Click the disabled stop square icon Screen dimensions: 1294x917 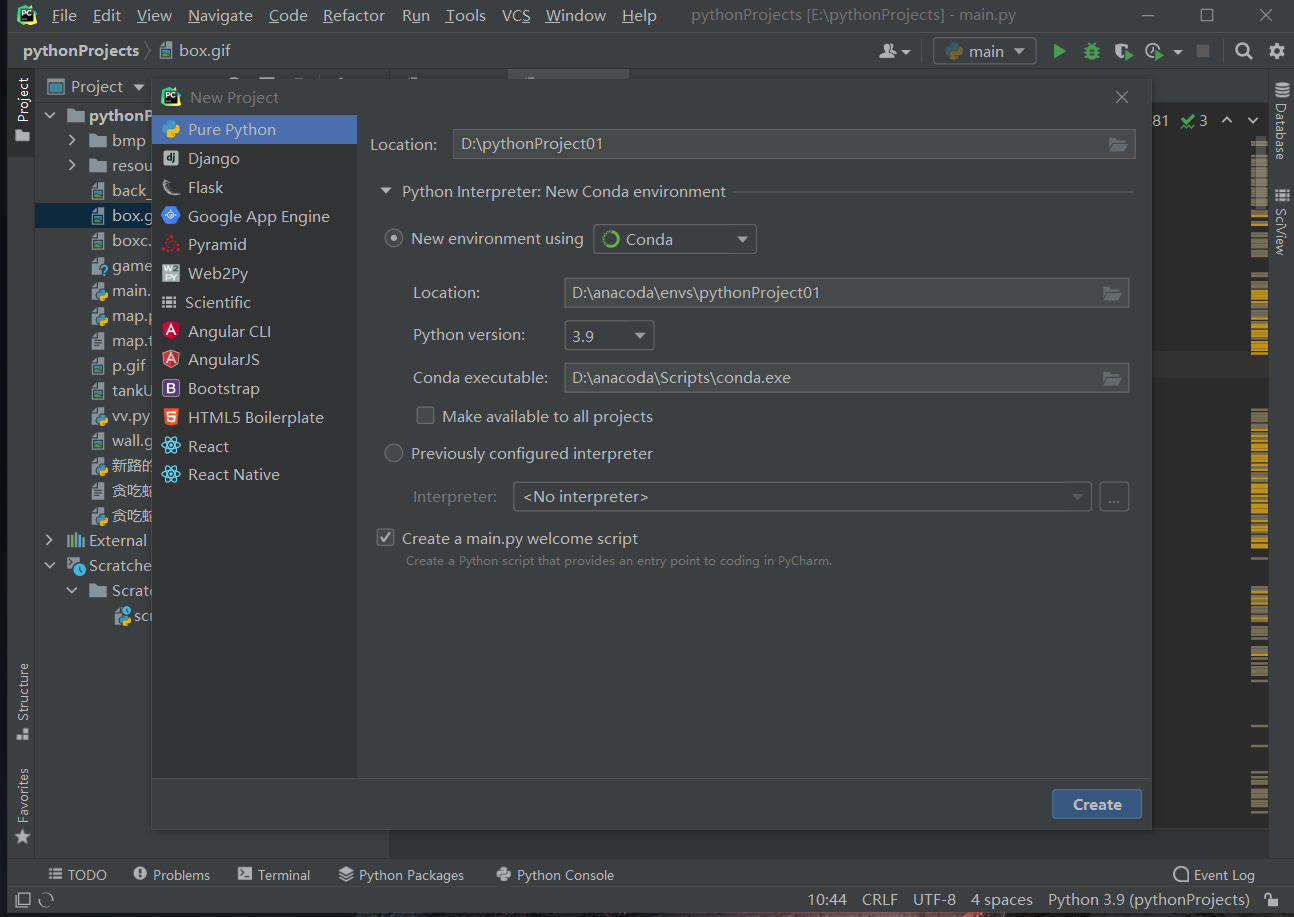point(1203,51)
